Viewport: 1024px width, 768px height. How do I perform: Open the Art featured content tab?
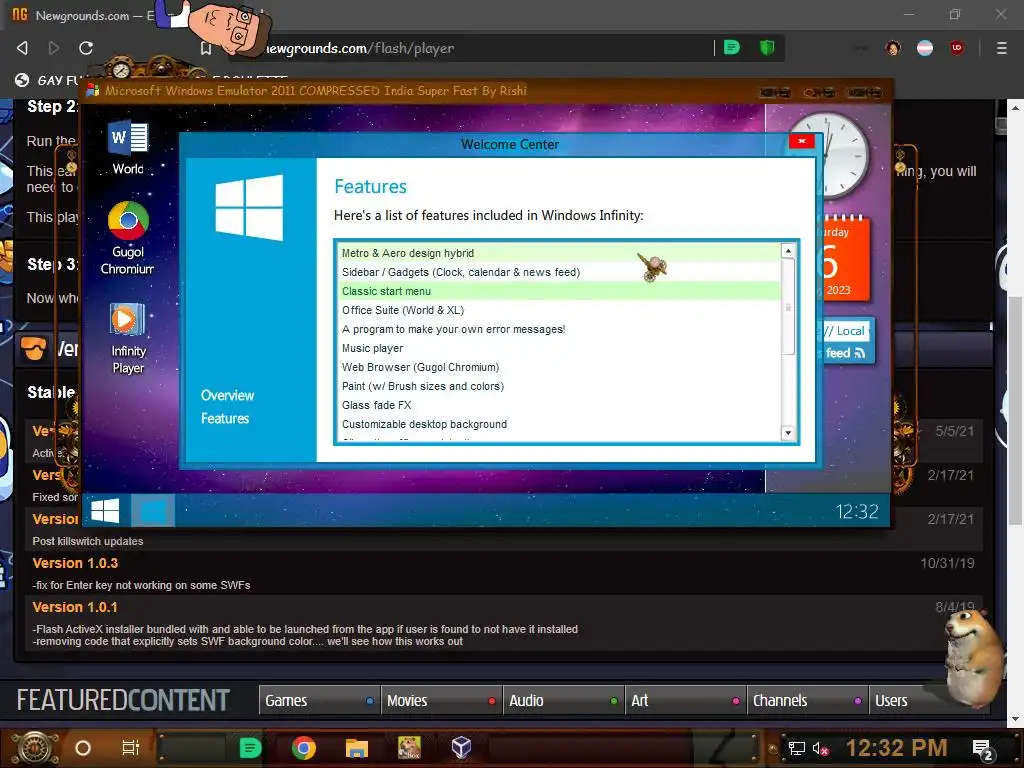[x=685, y=700]
